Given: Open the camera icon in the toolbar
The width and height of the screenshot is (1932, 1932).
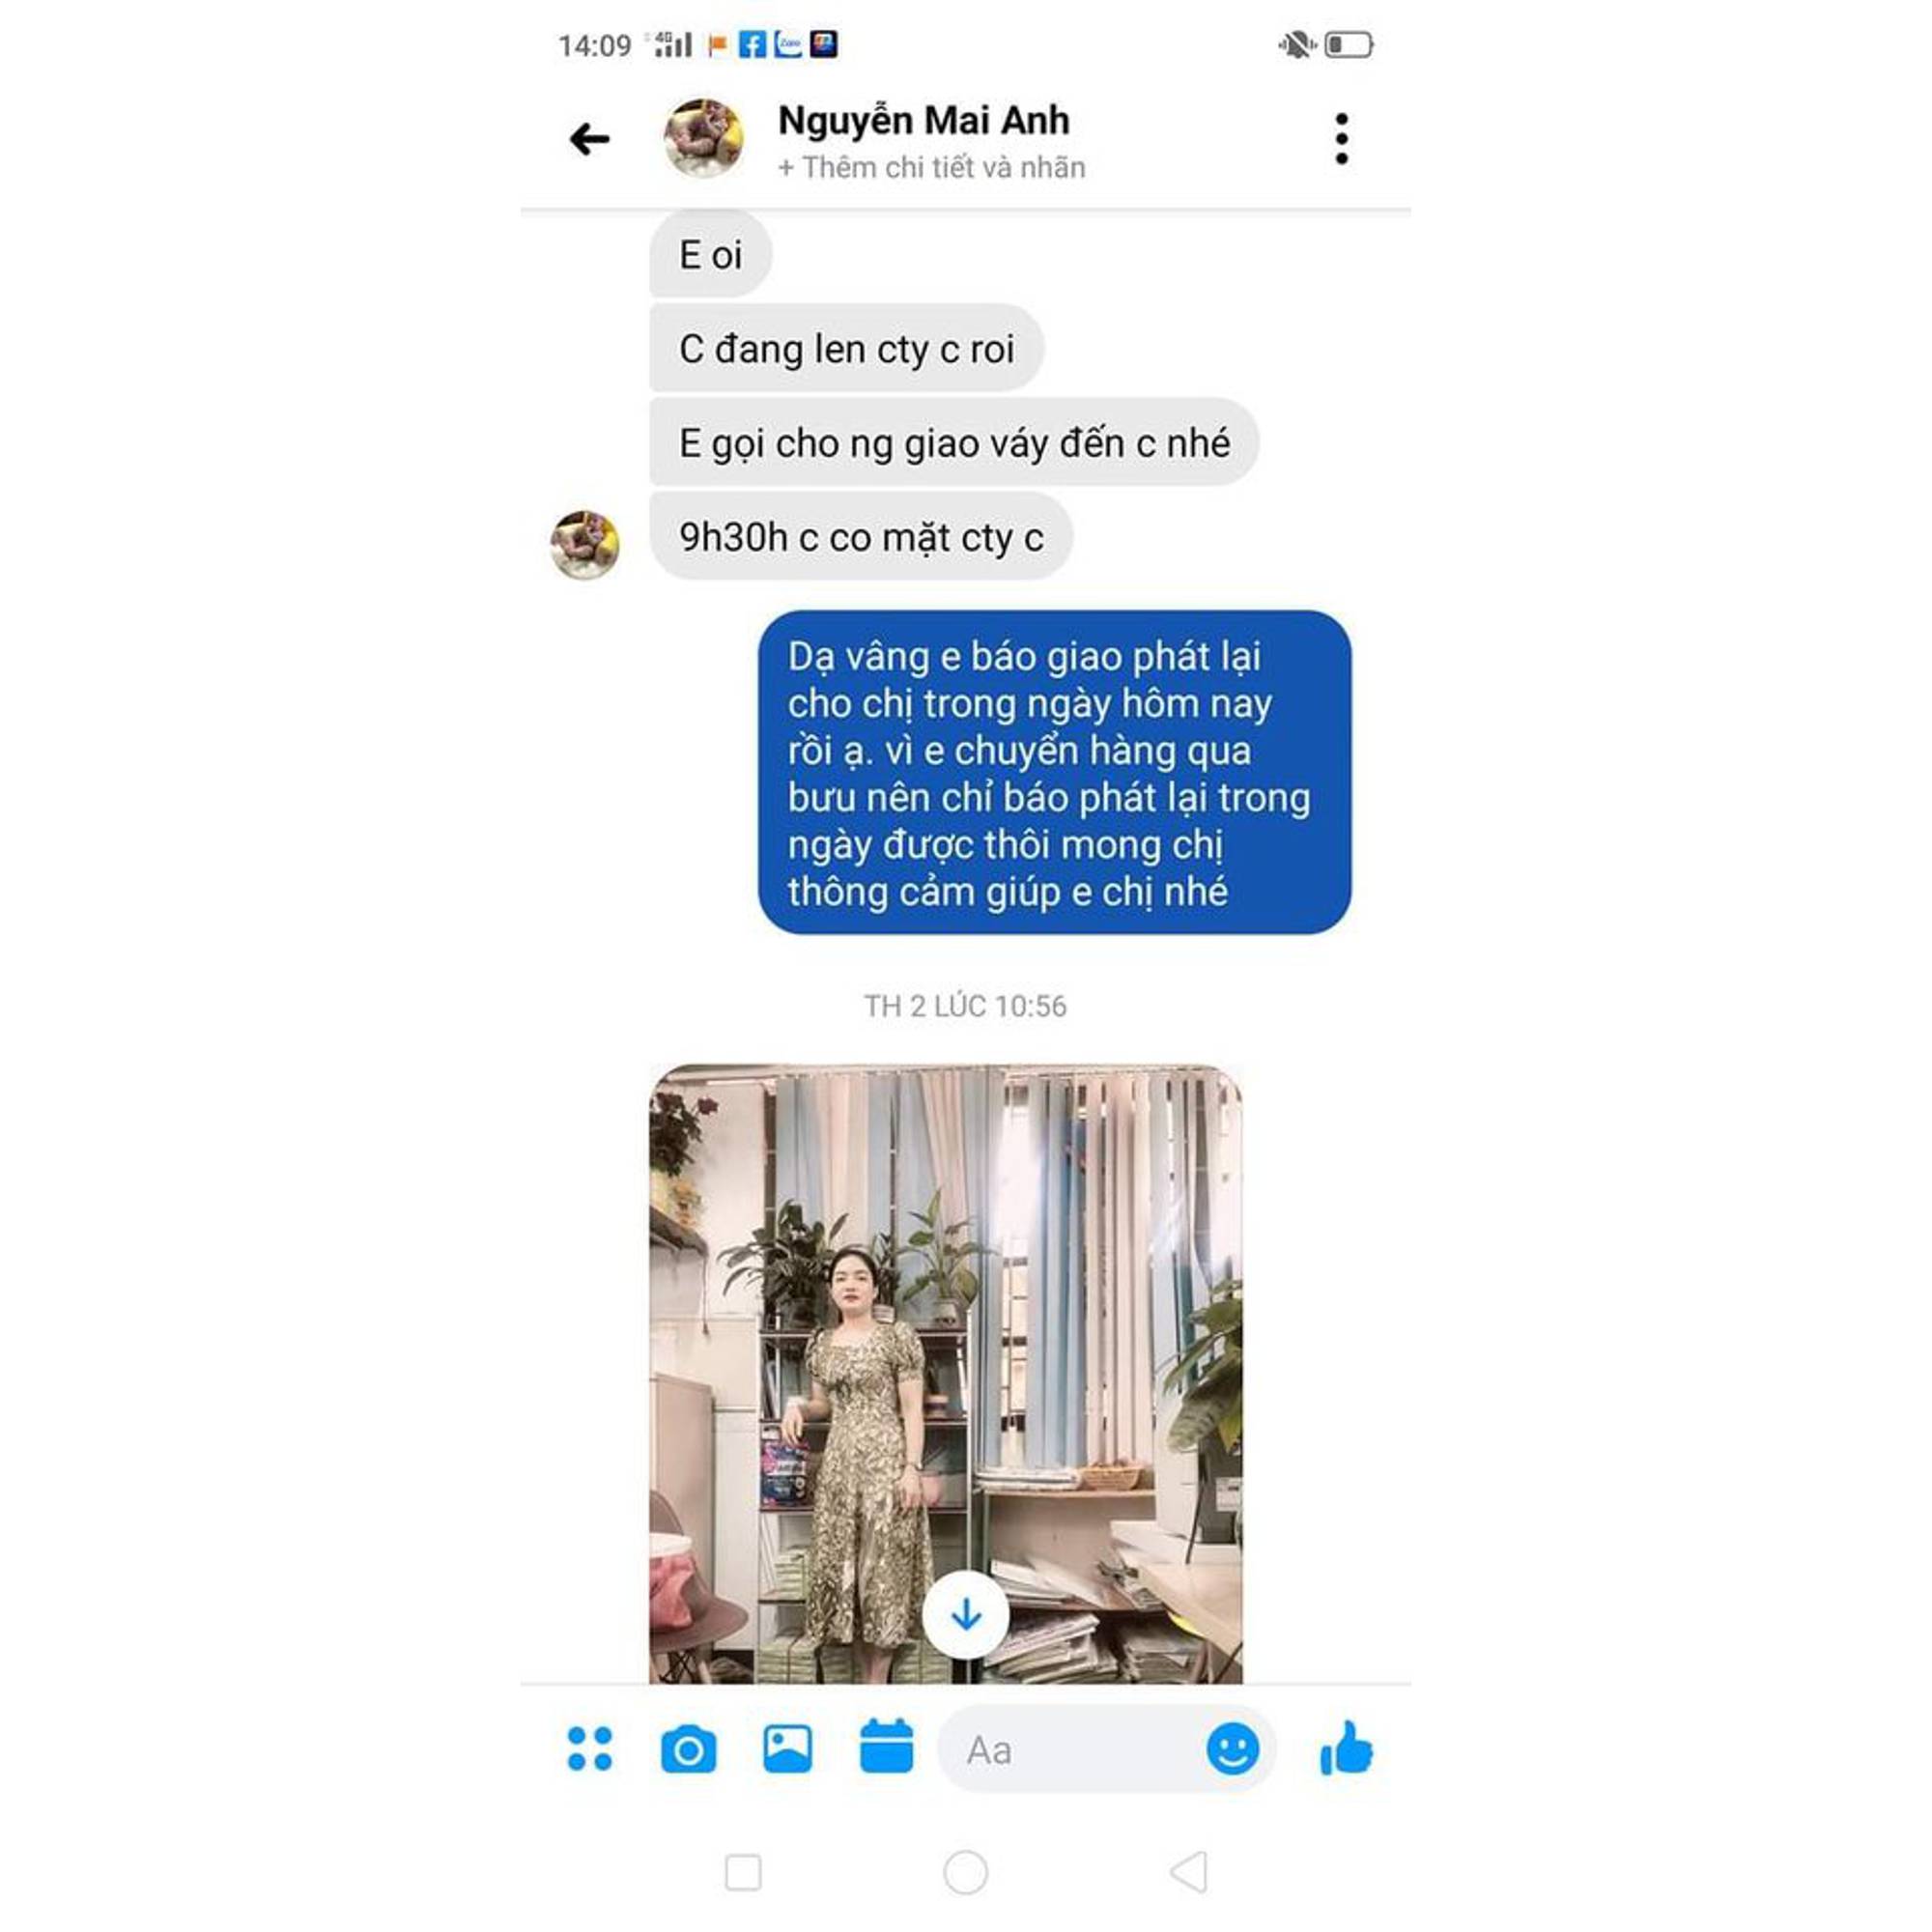Looking at the screenshot, I should pos(688,1750).
